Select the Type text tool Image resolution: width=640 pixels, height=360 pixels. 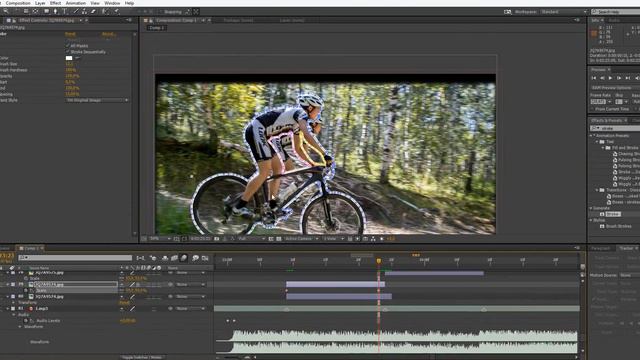pos(64,11)
